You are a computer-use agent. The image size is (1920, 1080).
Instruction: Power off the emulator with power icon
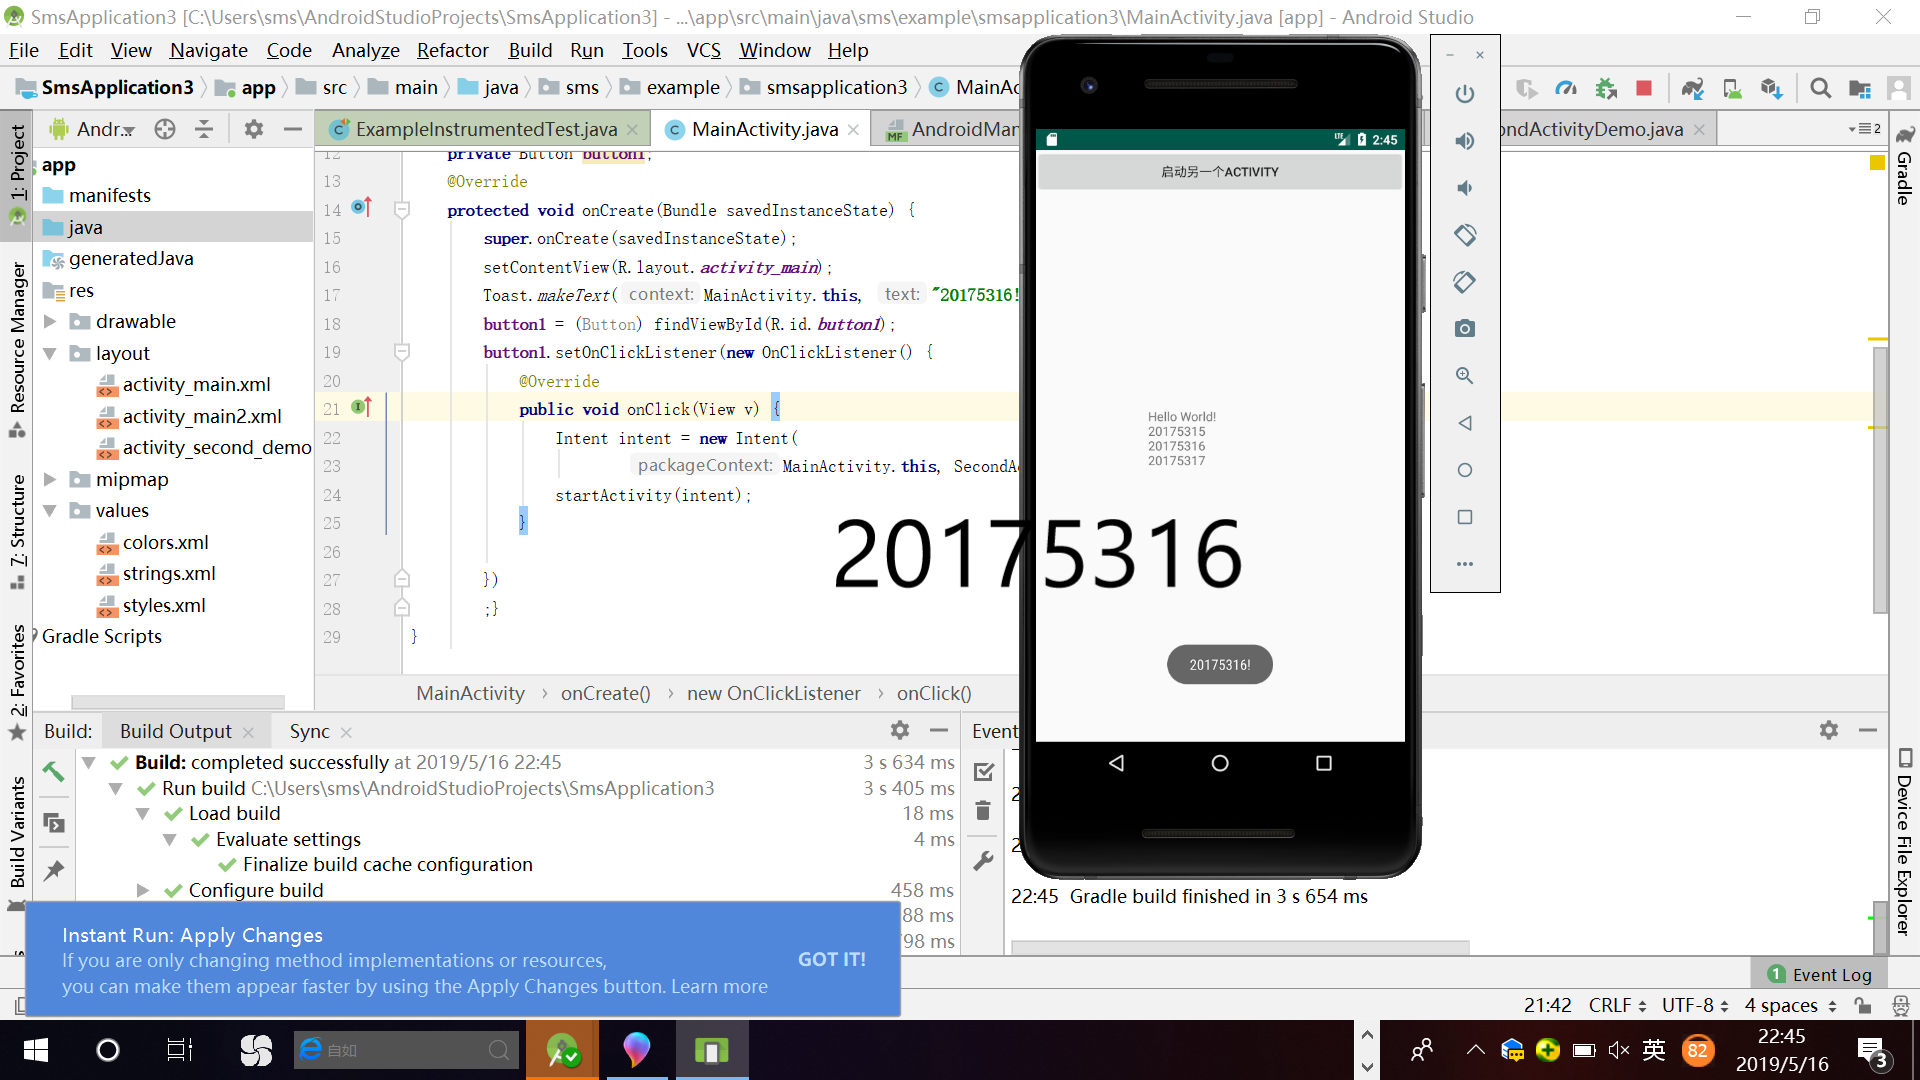click(1464, 94)
